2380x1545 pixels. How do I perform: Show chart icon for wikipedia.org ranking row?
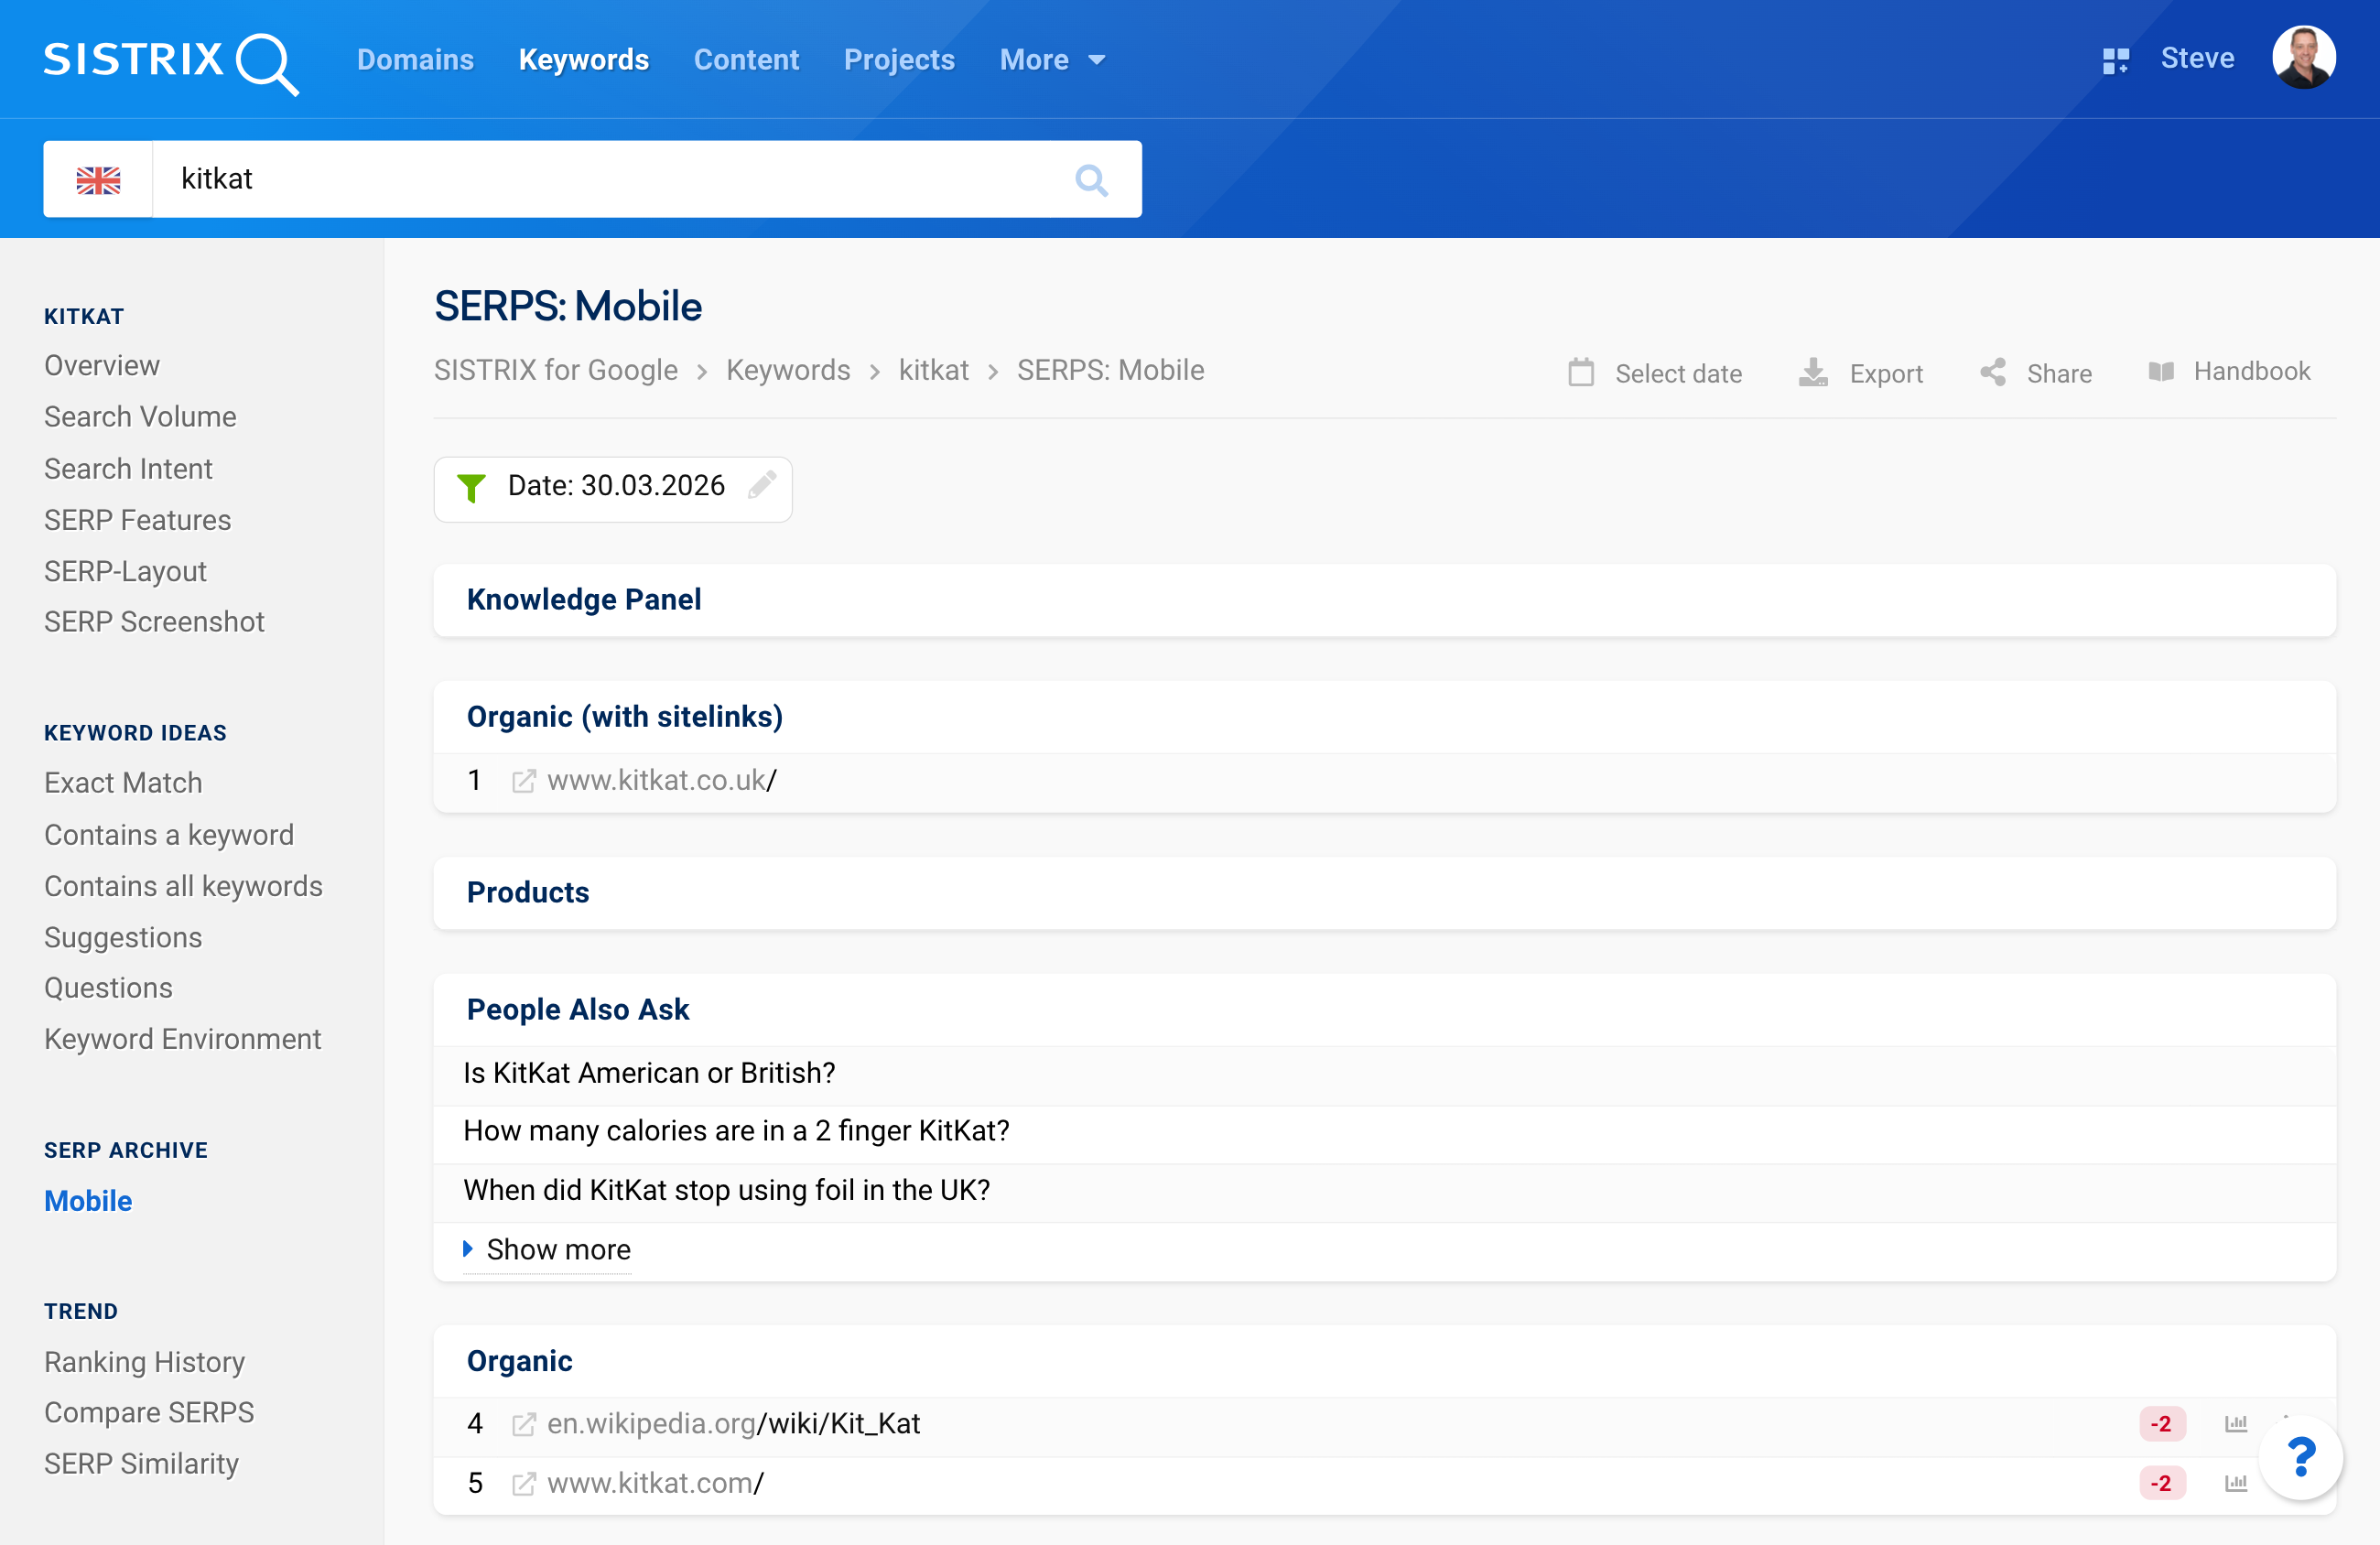pyautogui.click(x=2235, y=1424)
